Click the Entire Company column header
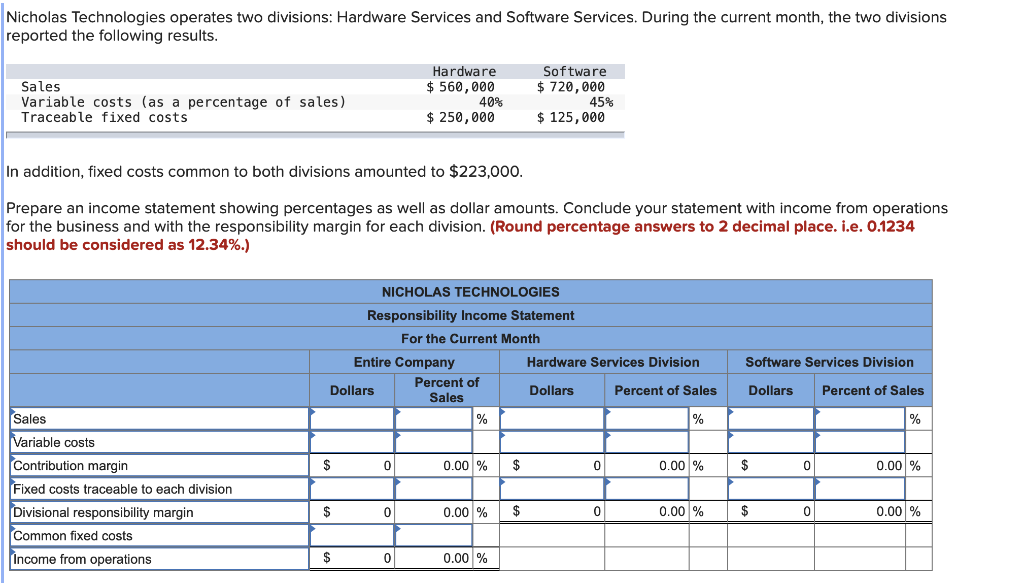Viewport: 1024px width, 583px height. point(404,361)
